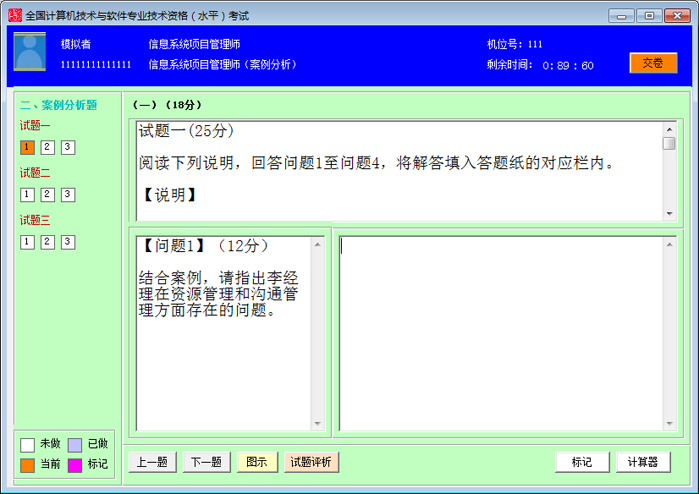
Task: Select question 2 under 试题一
Action: tap(47, 148)
